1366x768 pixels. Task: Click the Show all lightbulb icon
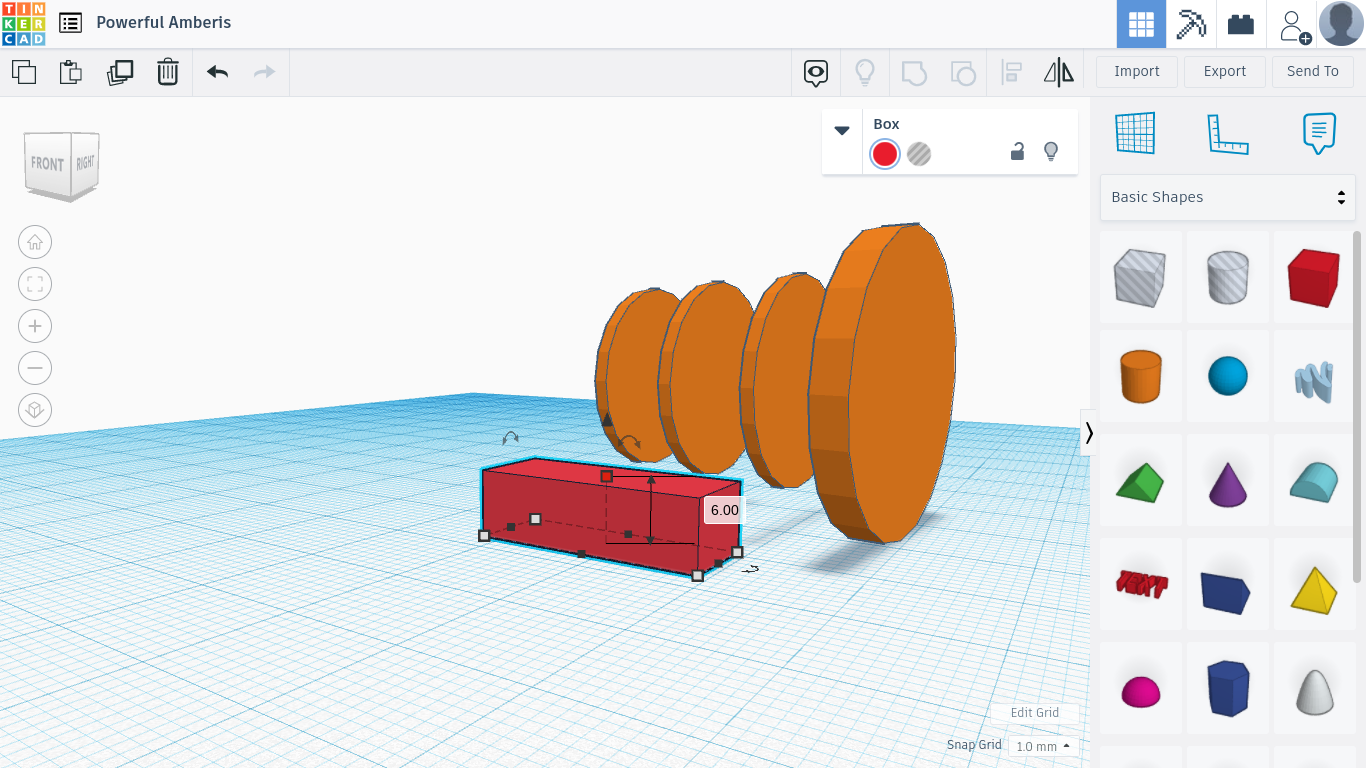coord(865,72)
